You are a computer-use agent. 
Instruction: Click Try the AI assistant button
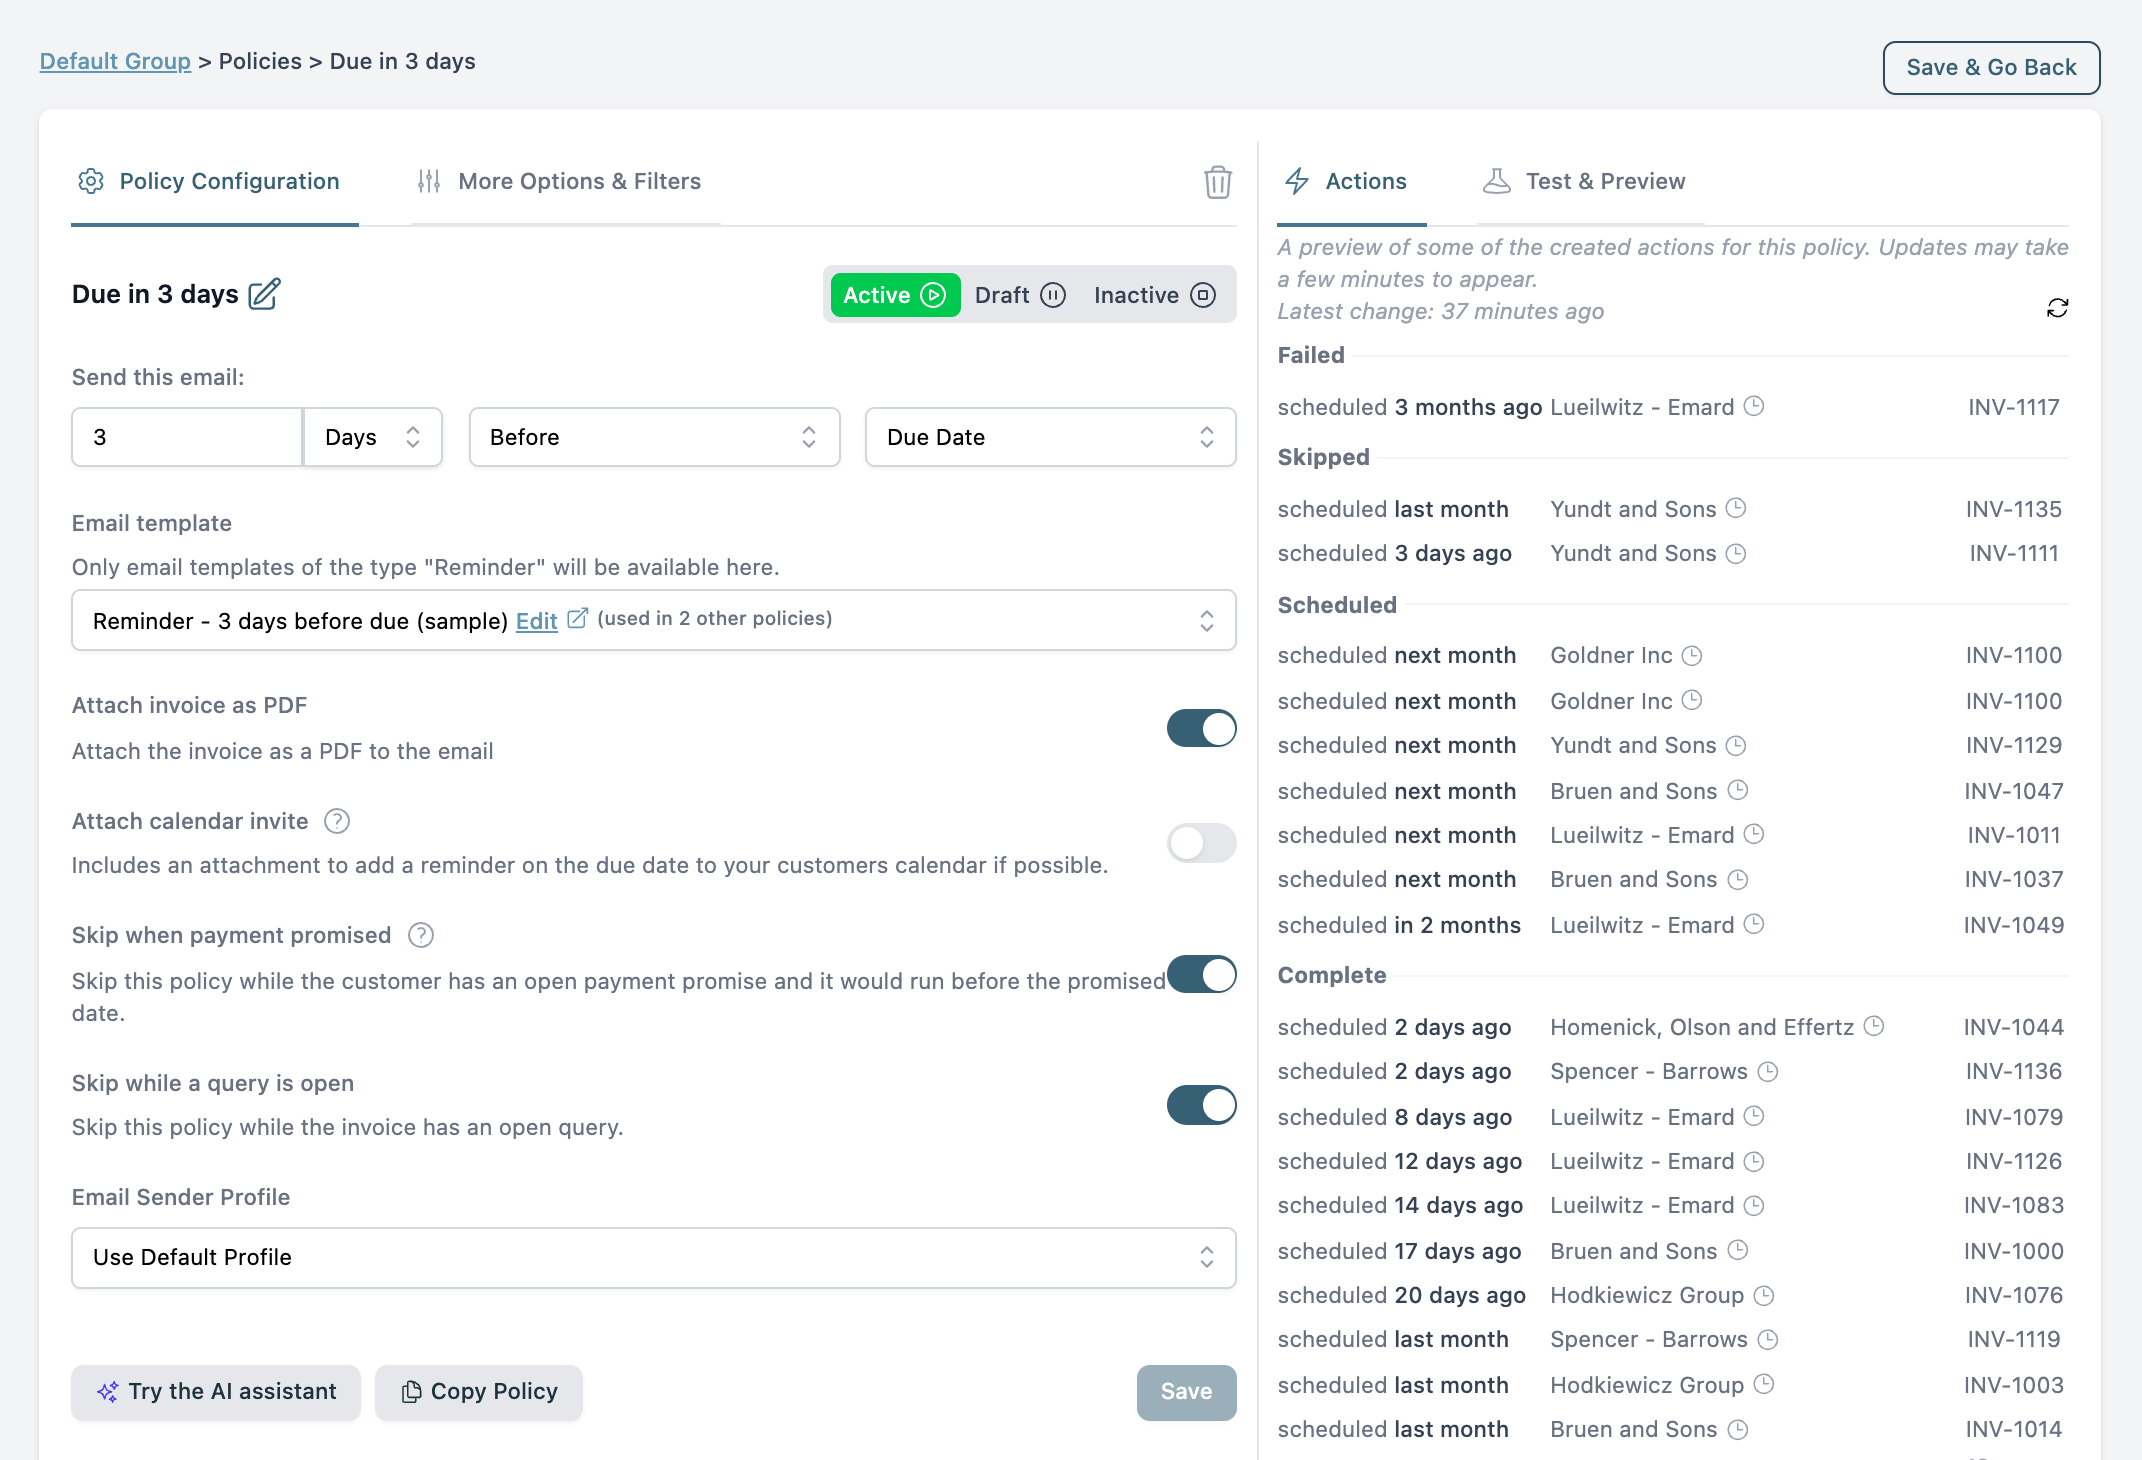[x=216, y=1392]
